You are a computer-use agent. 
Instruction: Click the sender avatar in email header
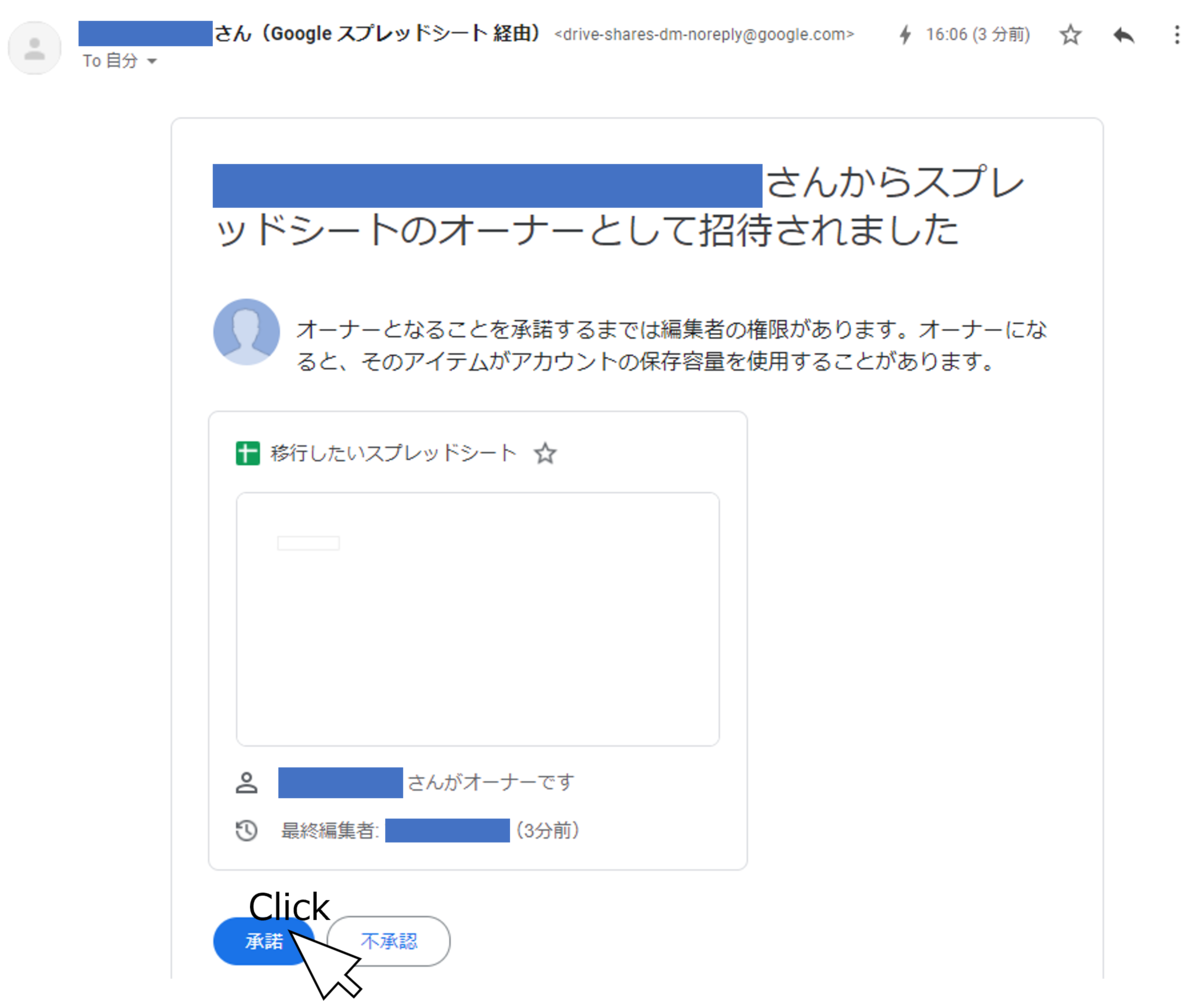[x=36, y=48]
